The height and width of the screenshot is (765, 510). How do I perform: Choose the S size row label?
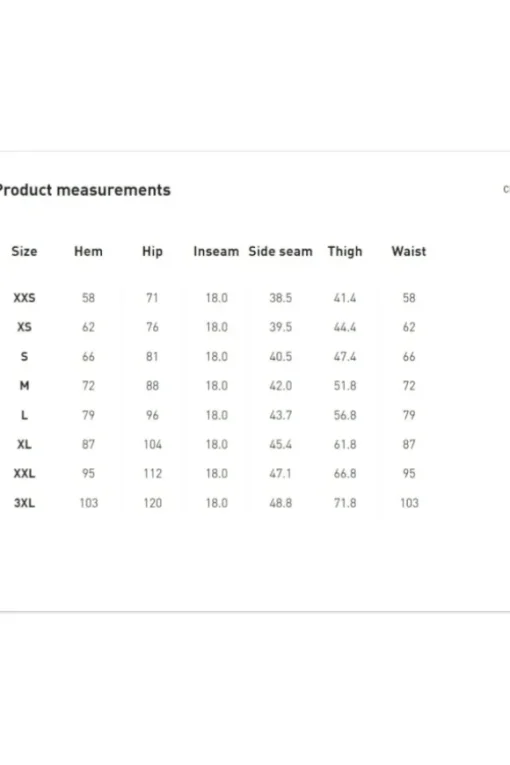pos(24,356)
